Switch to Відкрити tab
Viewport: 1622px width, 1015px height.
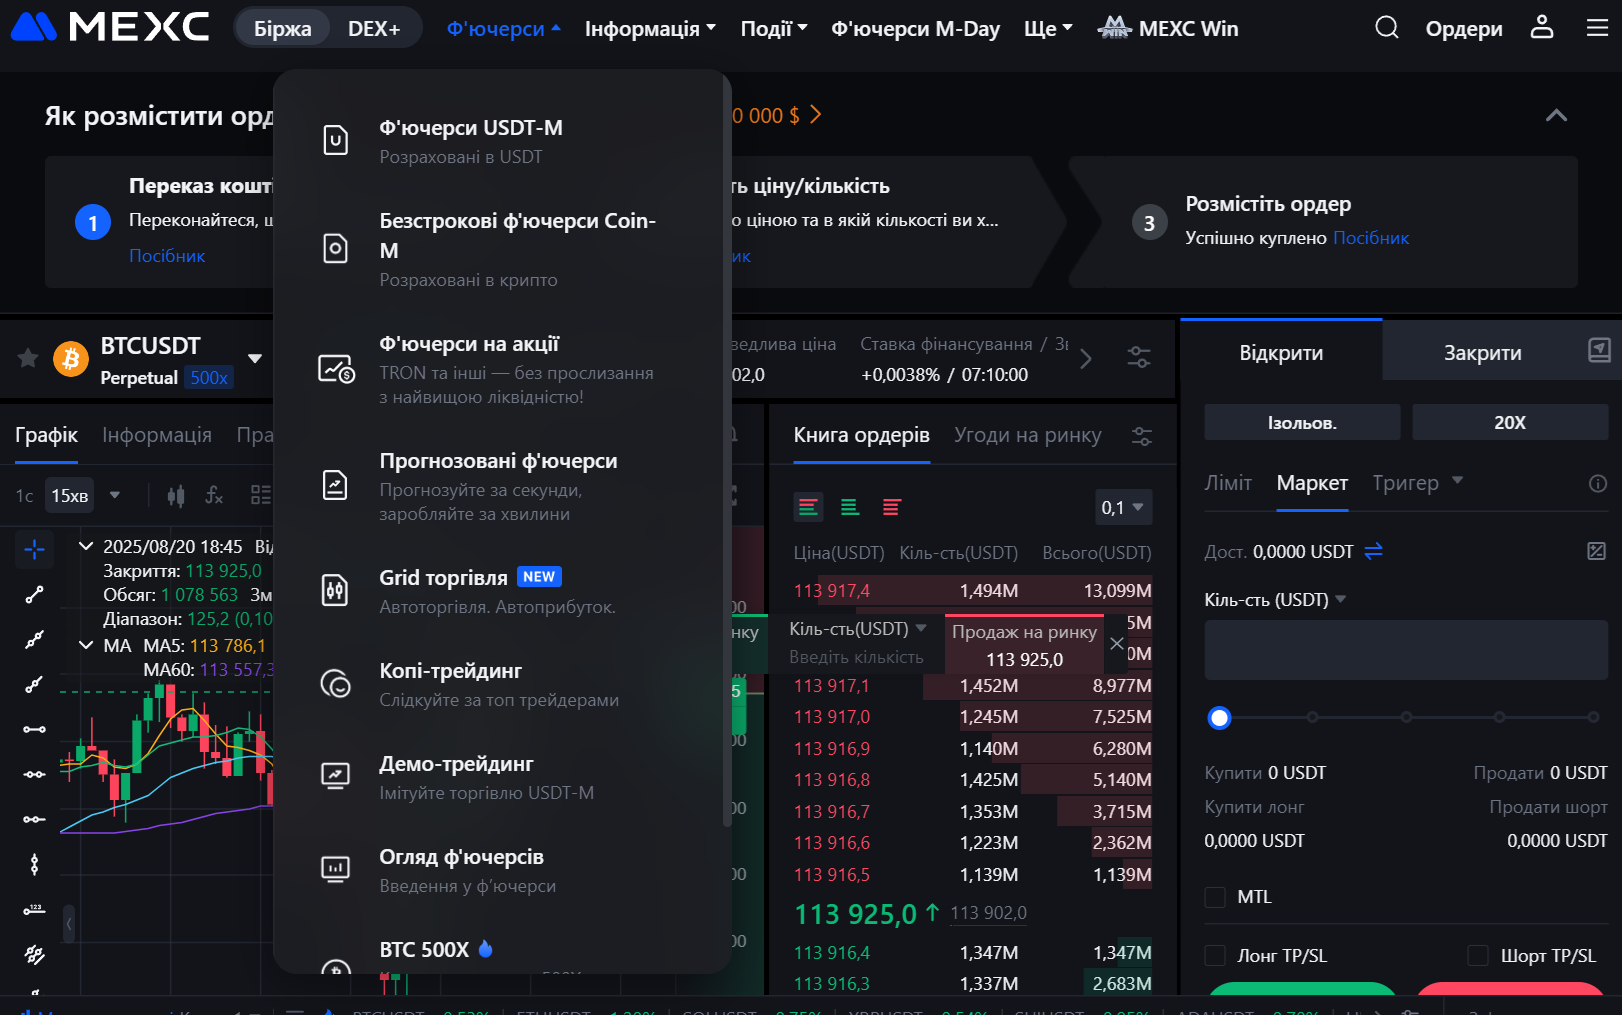pyautogui.click(x=1281, y=352)
